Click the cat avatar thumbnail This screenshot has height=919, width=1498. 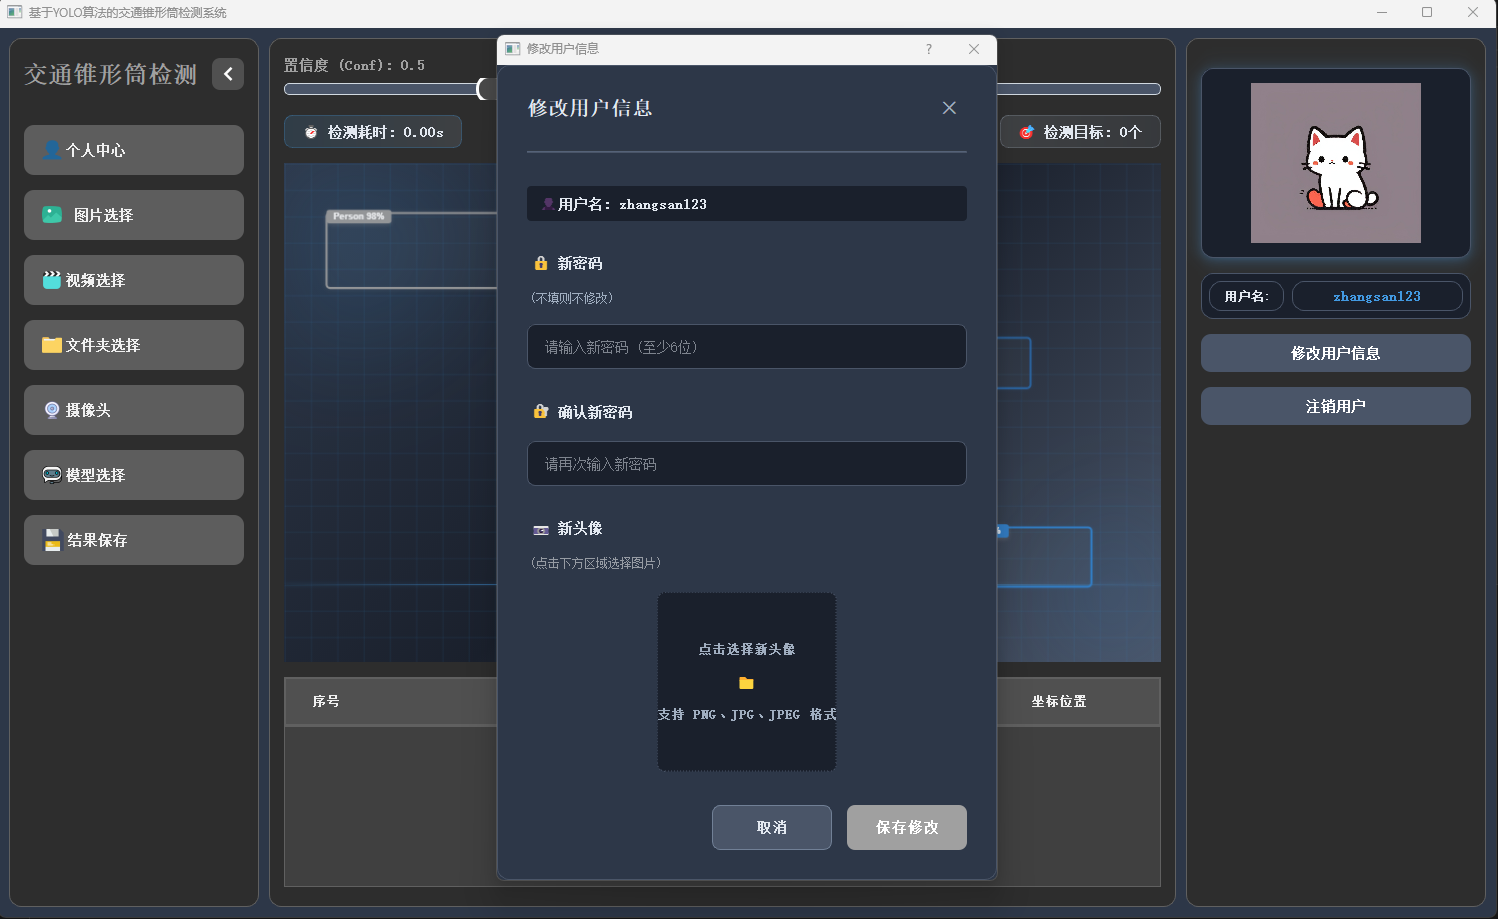coord(1335,163)
